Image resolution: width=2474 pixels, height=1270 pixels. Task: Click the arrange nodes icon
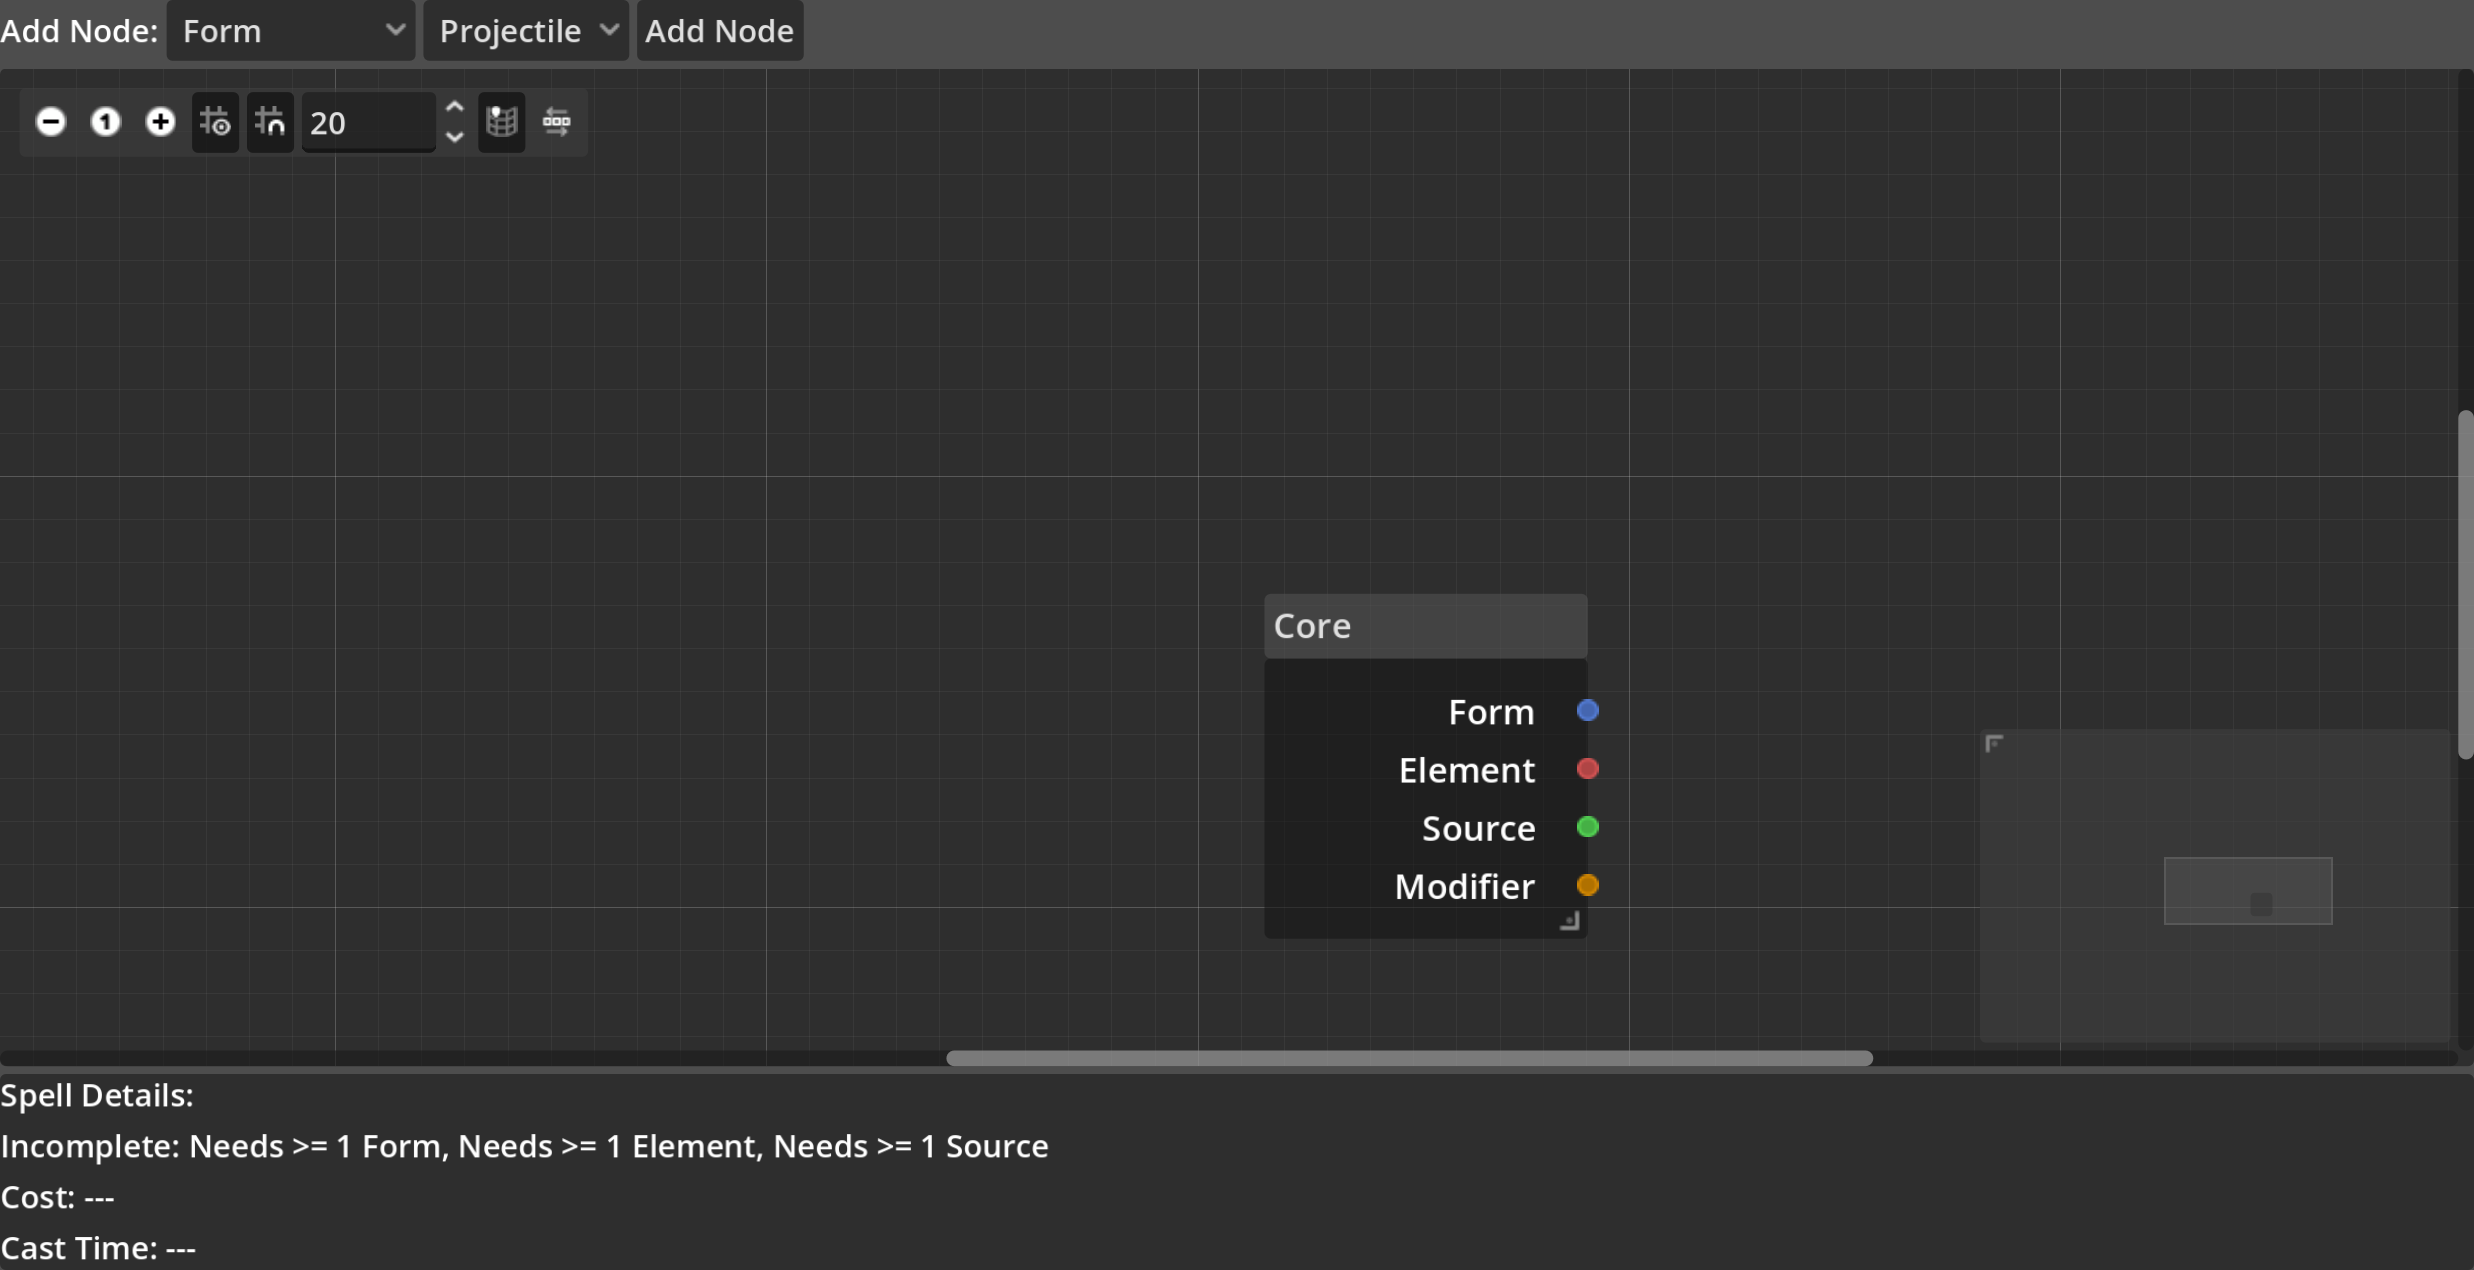coord(556,122)
